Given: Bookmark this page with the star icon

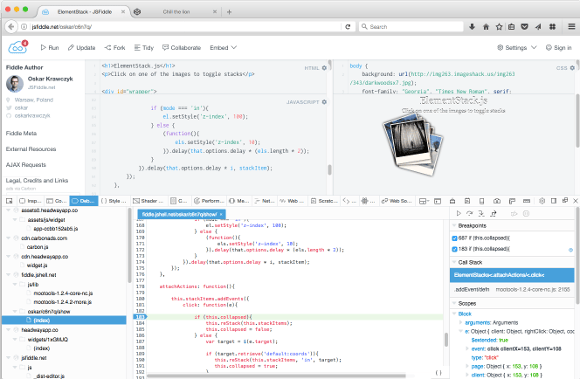Looking at the screenshot, I should pyautogui.click(x=499, y=27).
